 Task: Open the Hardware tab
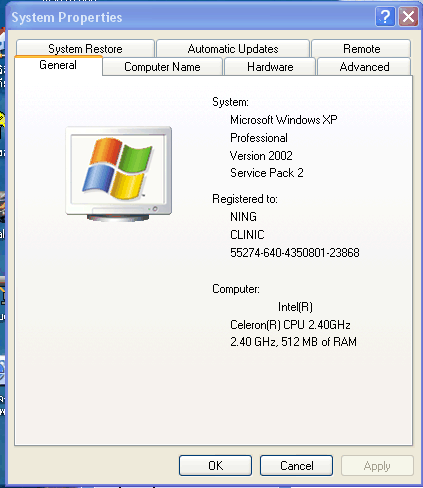click(x=270, y=67)
